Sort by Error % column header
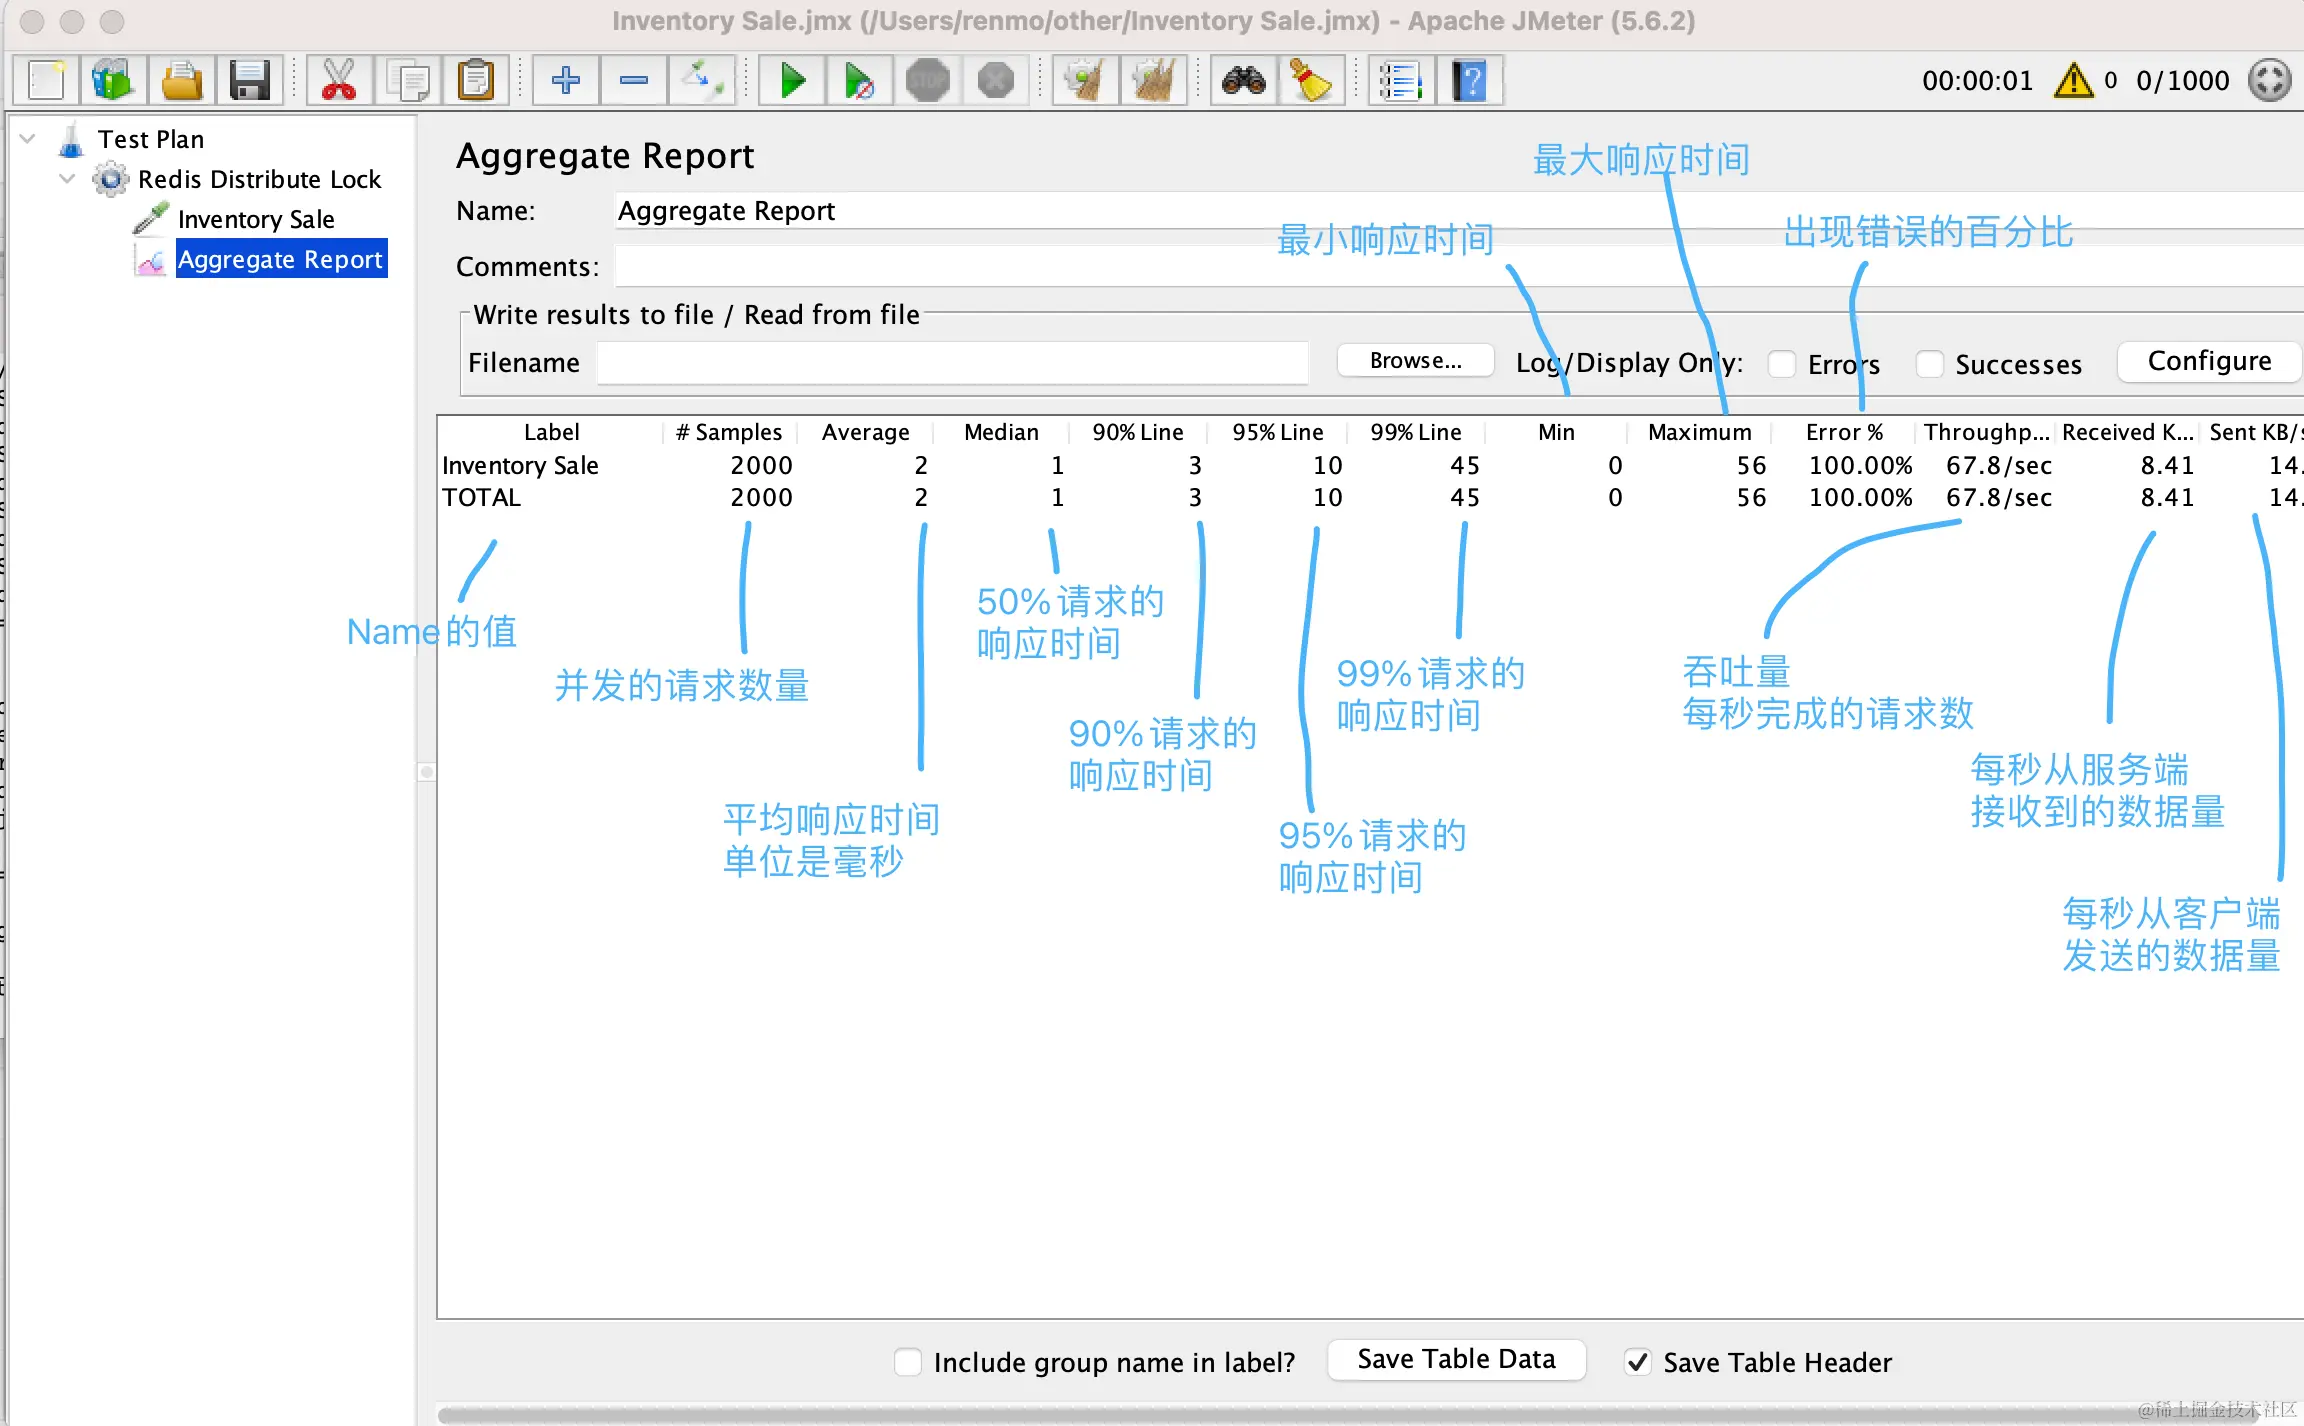The height and width of the screenshot is (1426, 2304). pos(1844,432)
